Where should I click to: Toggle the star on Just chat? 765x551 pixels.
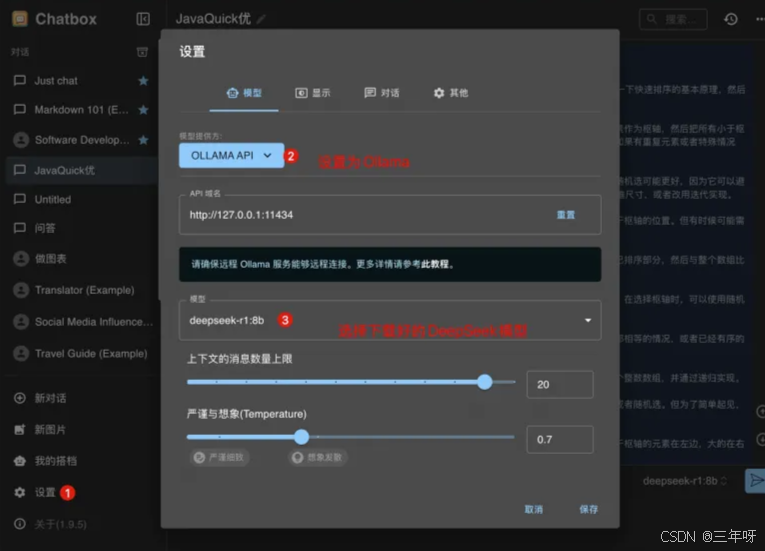click(143, 81)
